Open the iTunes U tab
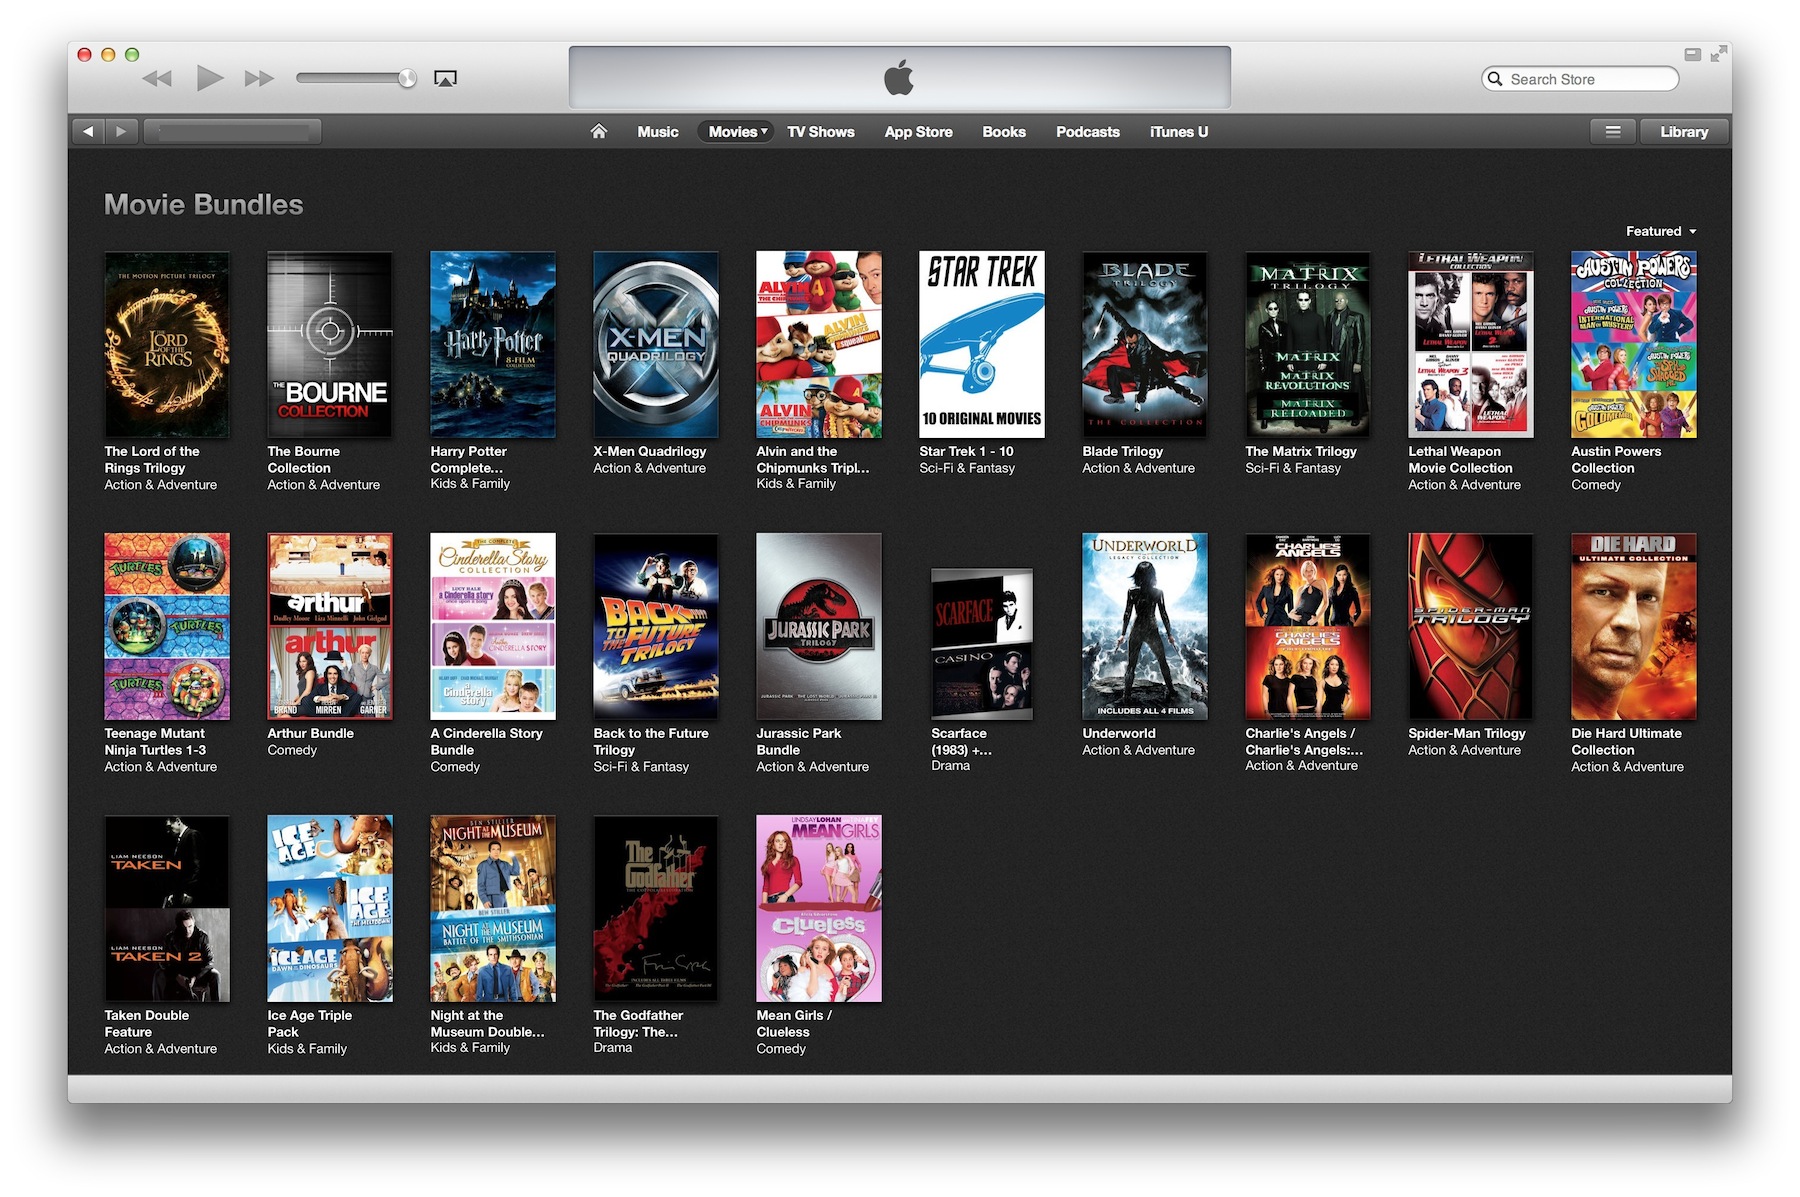Image resolution: width=1800 pixels, height=1197 pixels. click(1179, 131)
